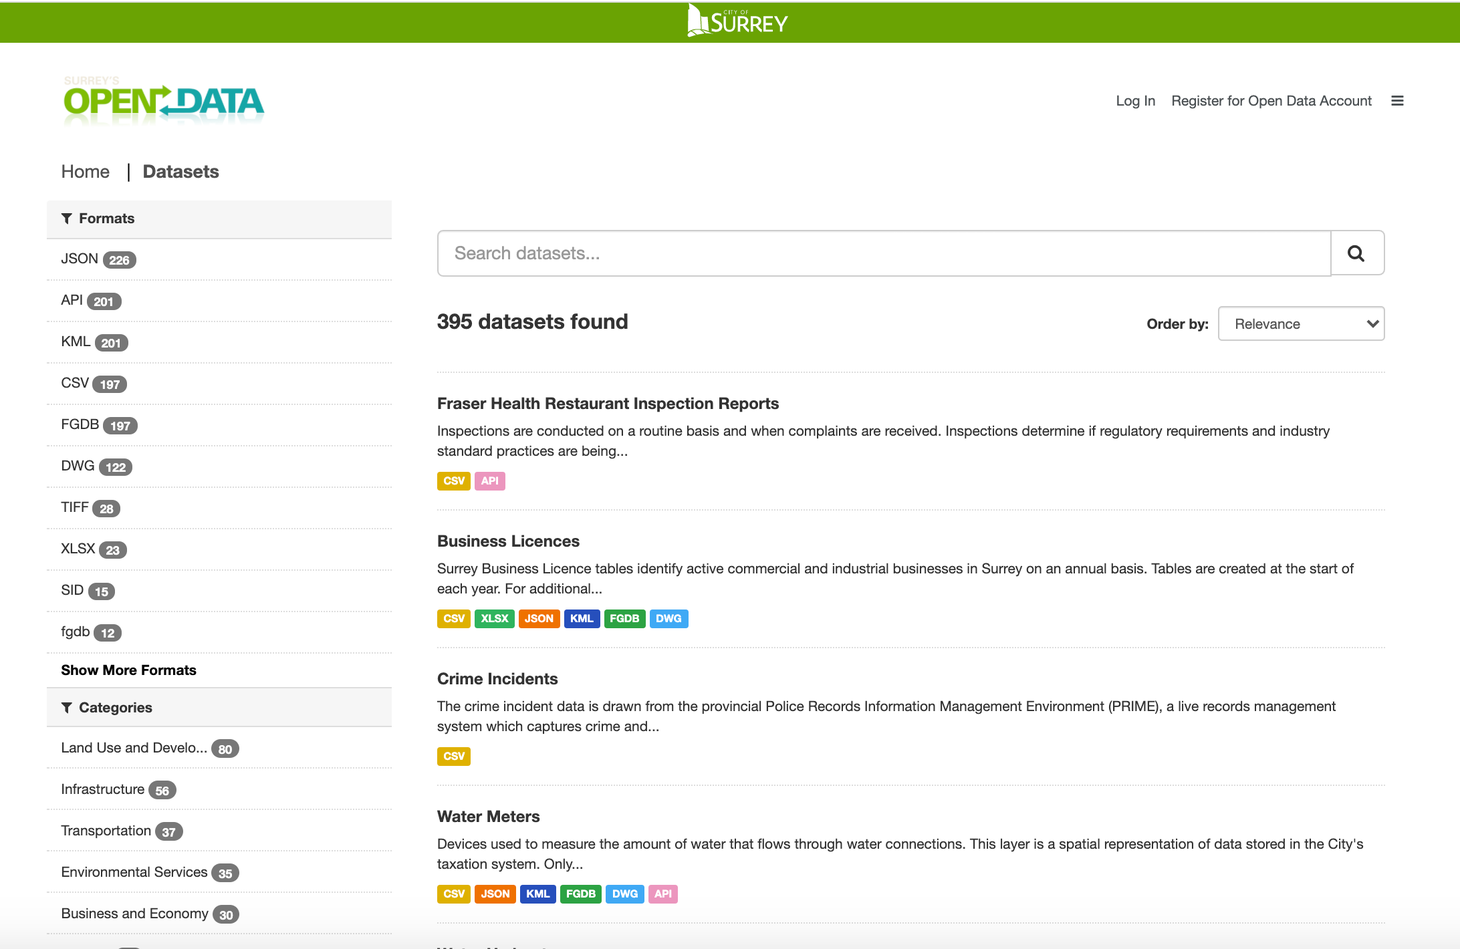Click the CSV tag under Crime Incidents
The height and width of the screenshot is (949, 1460).
[x=453, y=757]
